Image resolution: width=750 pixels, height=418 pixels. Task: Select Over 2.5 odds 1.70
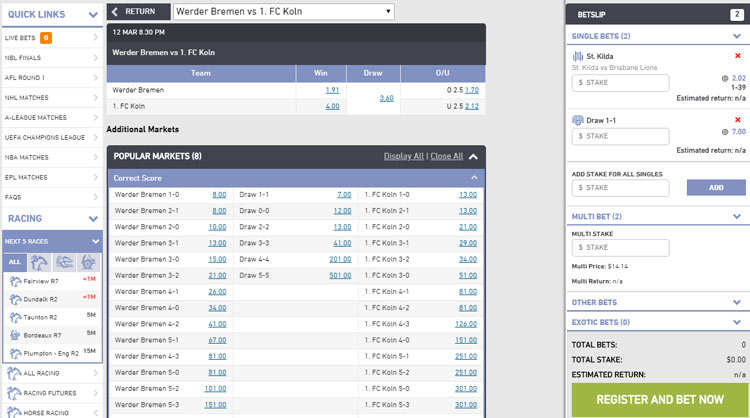[x=472, y=90]
